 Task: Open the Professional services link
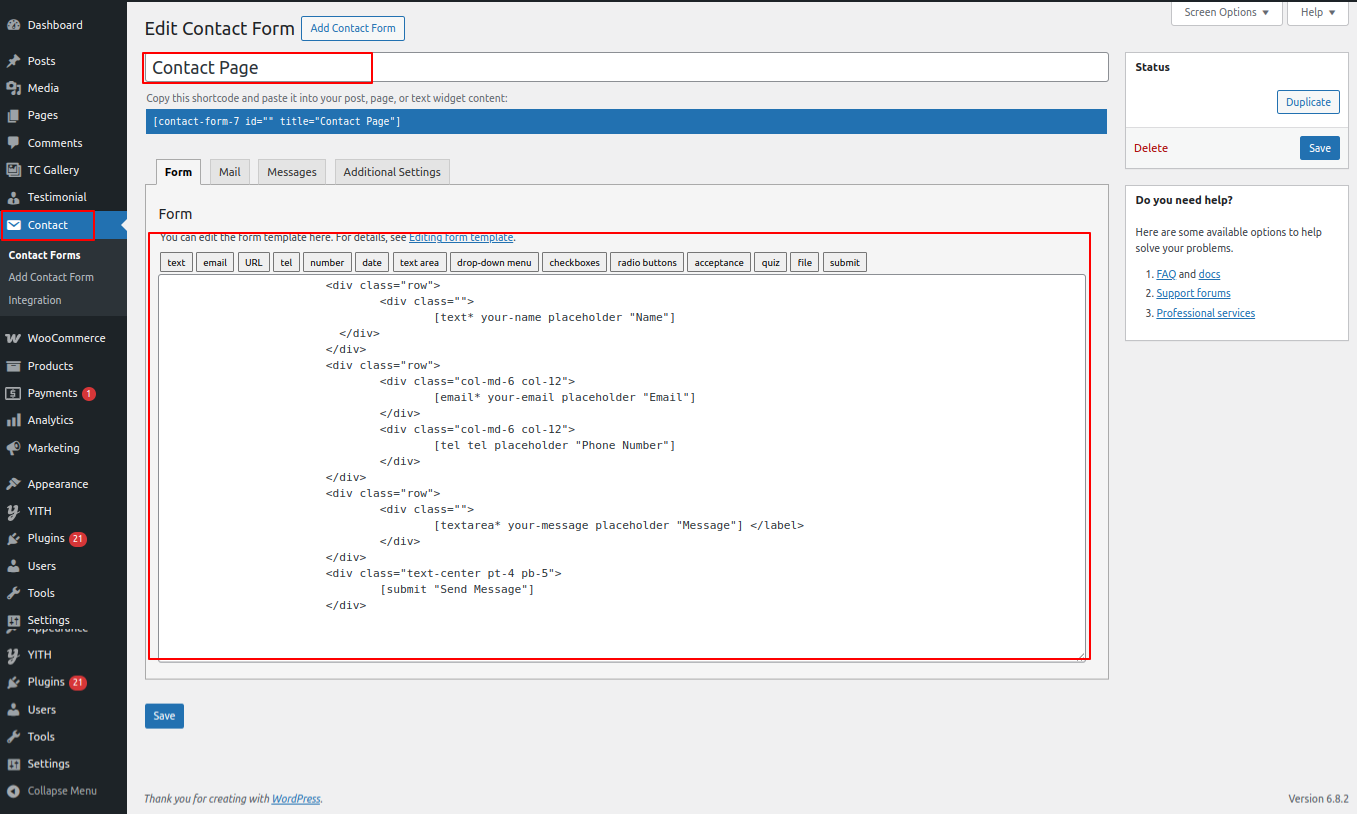tap(1205, 313)
